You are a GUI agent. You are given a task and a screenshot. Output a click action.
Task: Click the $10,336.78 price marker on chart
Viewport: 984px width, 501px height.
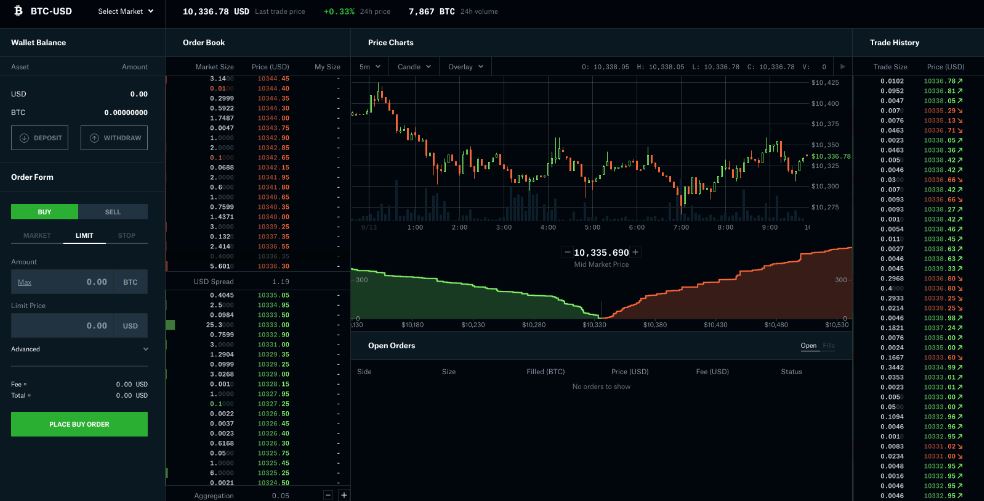[x=831, y=156]
